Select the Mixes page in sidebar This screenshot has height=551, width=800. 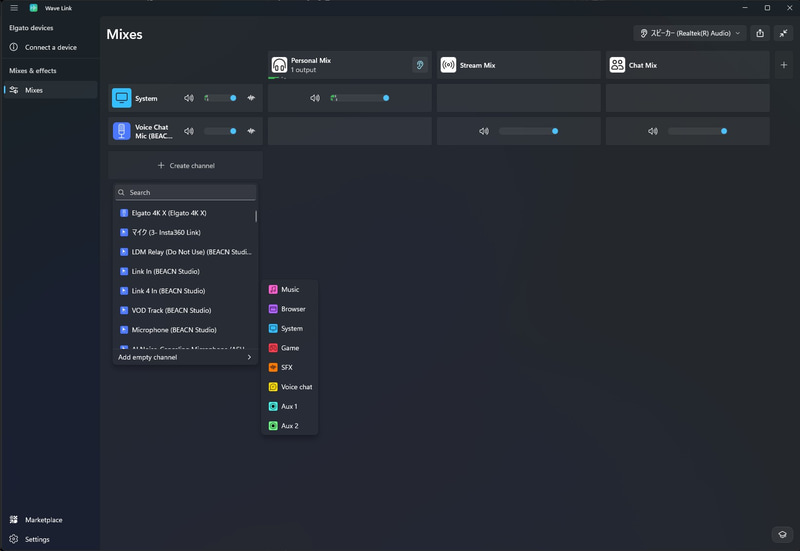click(50, 90)
